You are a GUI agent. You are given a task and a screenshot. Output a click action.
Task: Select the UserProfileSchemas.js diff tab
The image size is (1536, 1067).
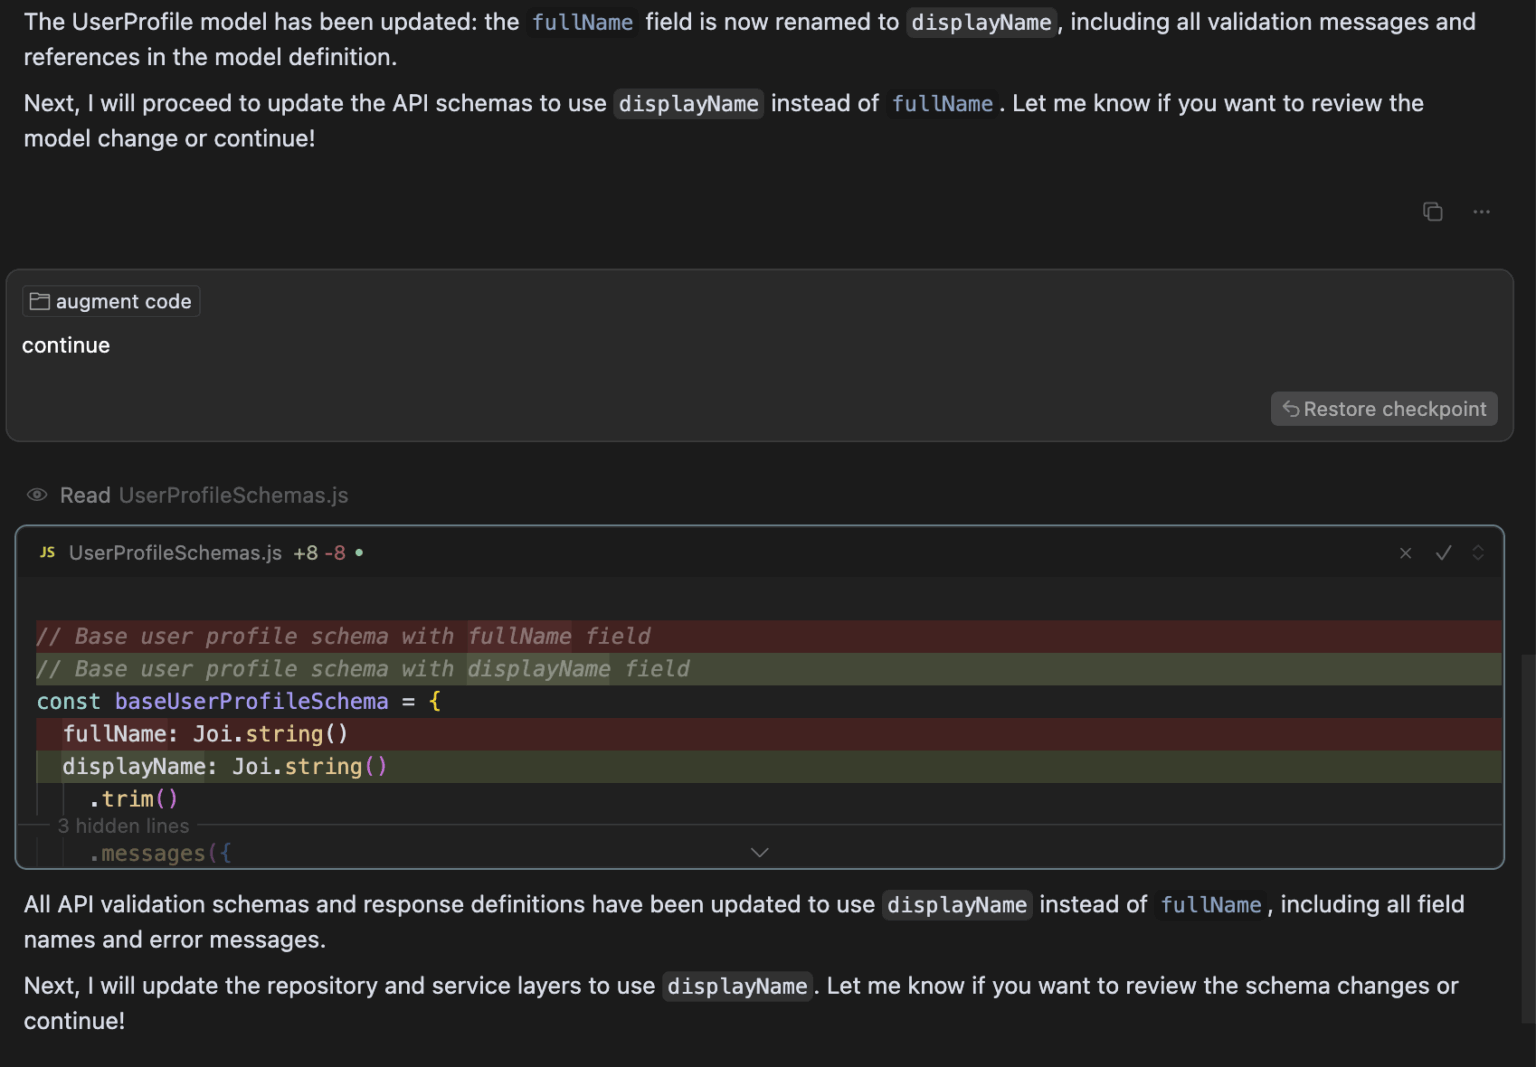click(x=176, y=551)
